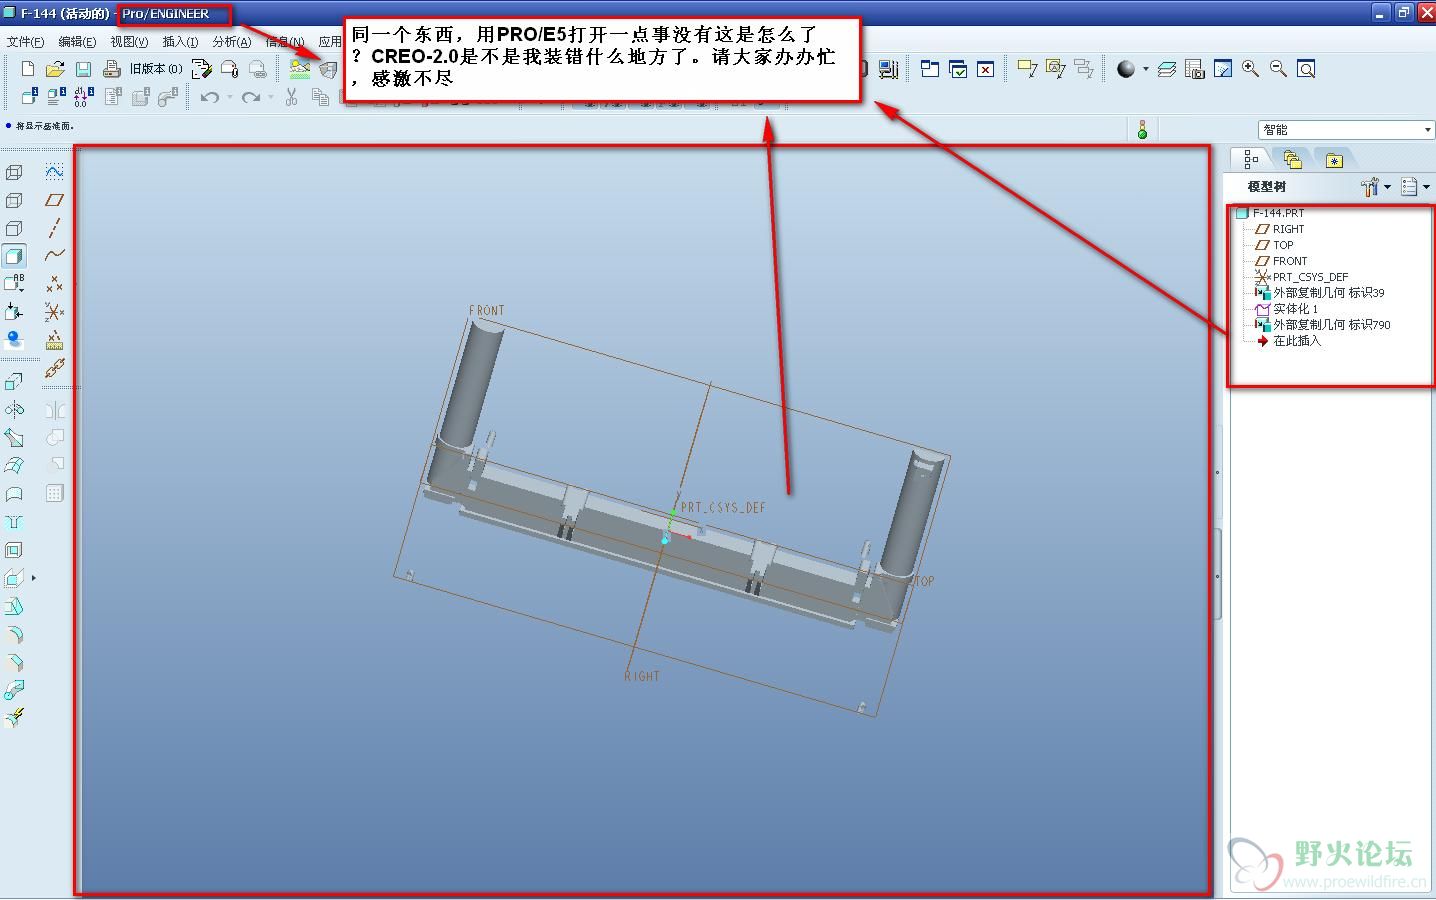This screenshot has height=900, width=1436.
Task: Open the 视图(V) menu
Action: coord(129,42)
